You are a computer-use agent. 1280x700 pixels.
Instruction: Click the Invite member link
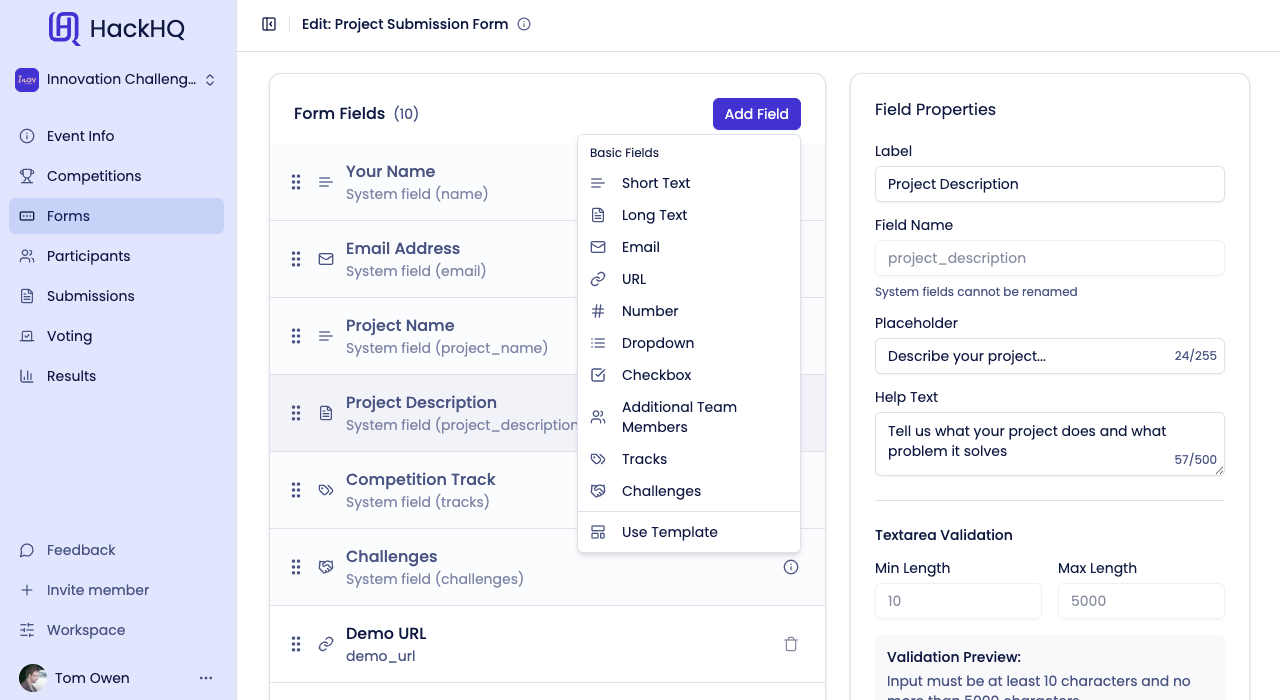point(97,590)
